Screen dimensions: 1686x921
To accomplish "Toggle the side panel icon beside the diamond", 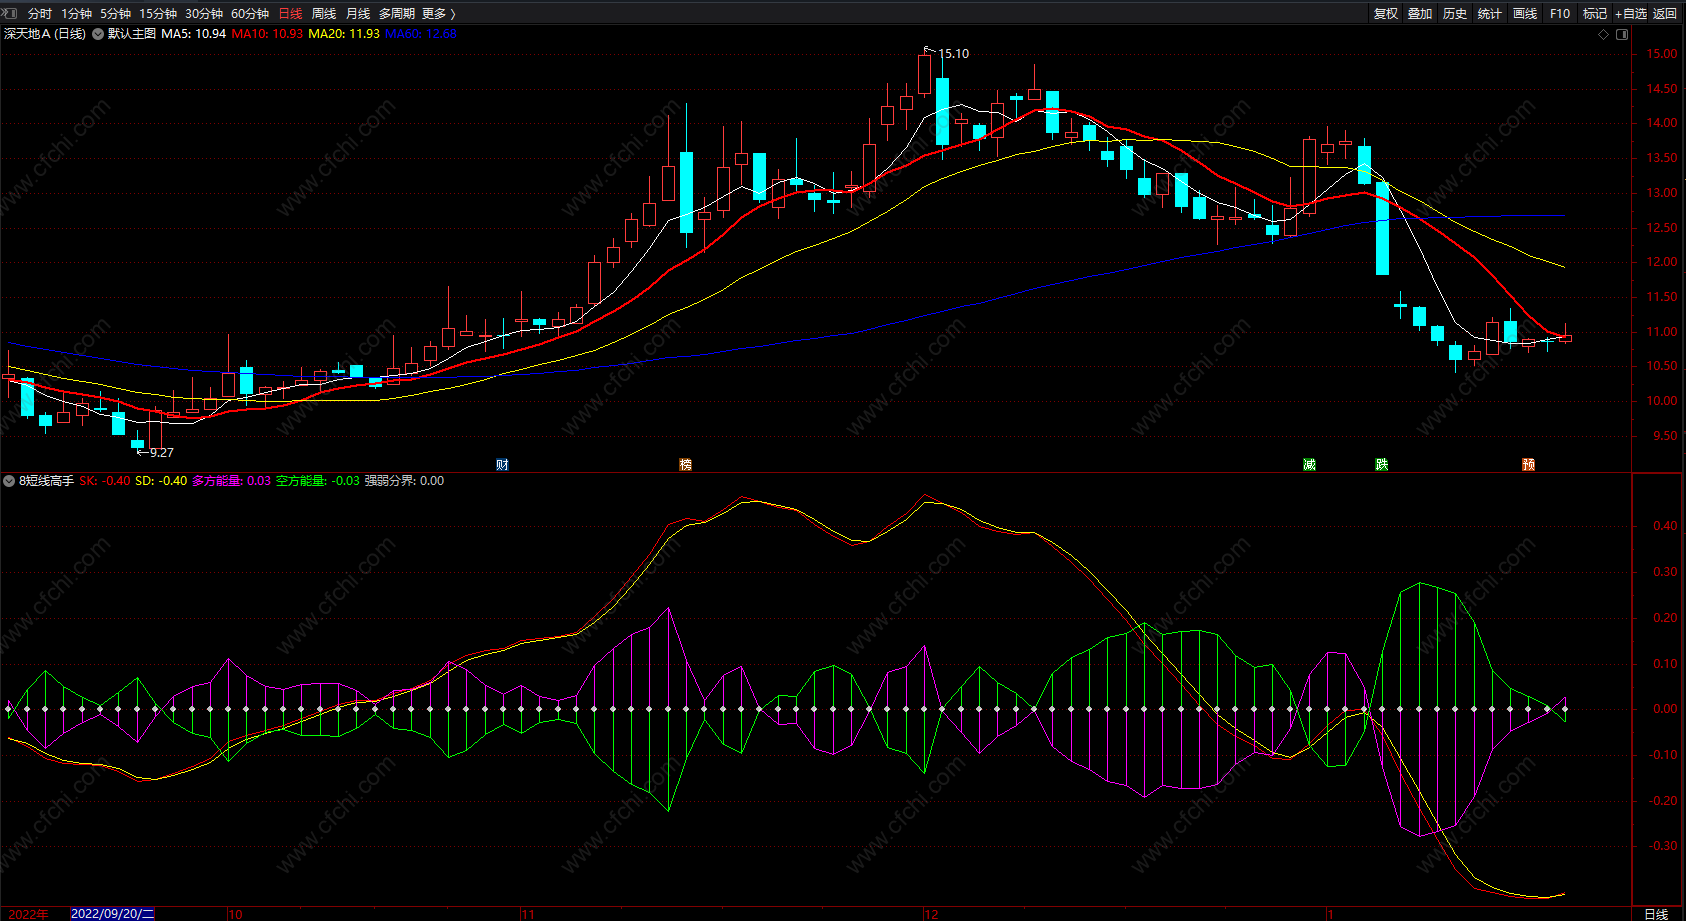I will point(1622,34).
